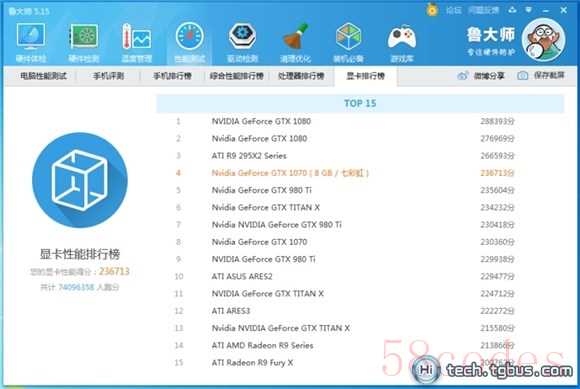Open the 清理优化 cleanup broom icon

295,42
